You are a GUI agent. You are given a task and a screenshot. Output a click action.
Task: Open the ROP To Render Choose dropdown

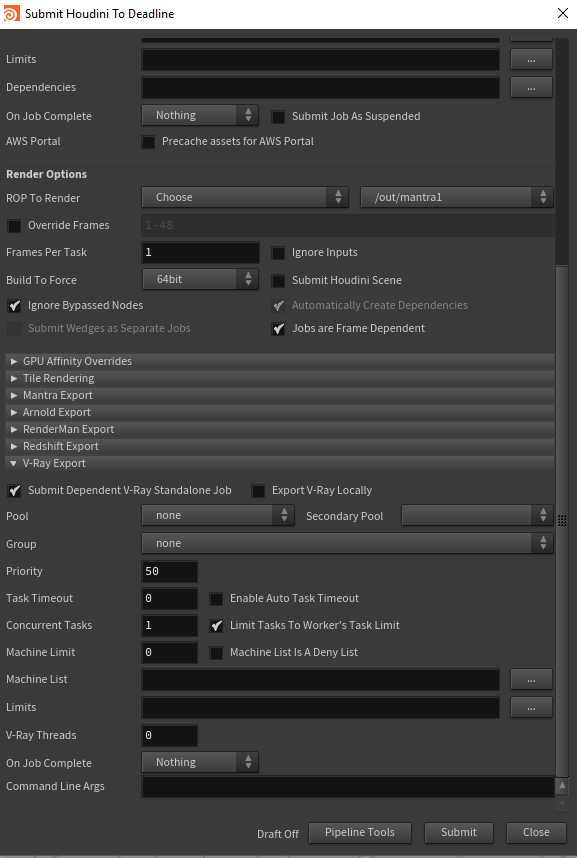[245, 198]
